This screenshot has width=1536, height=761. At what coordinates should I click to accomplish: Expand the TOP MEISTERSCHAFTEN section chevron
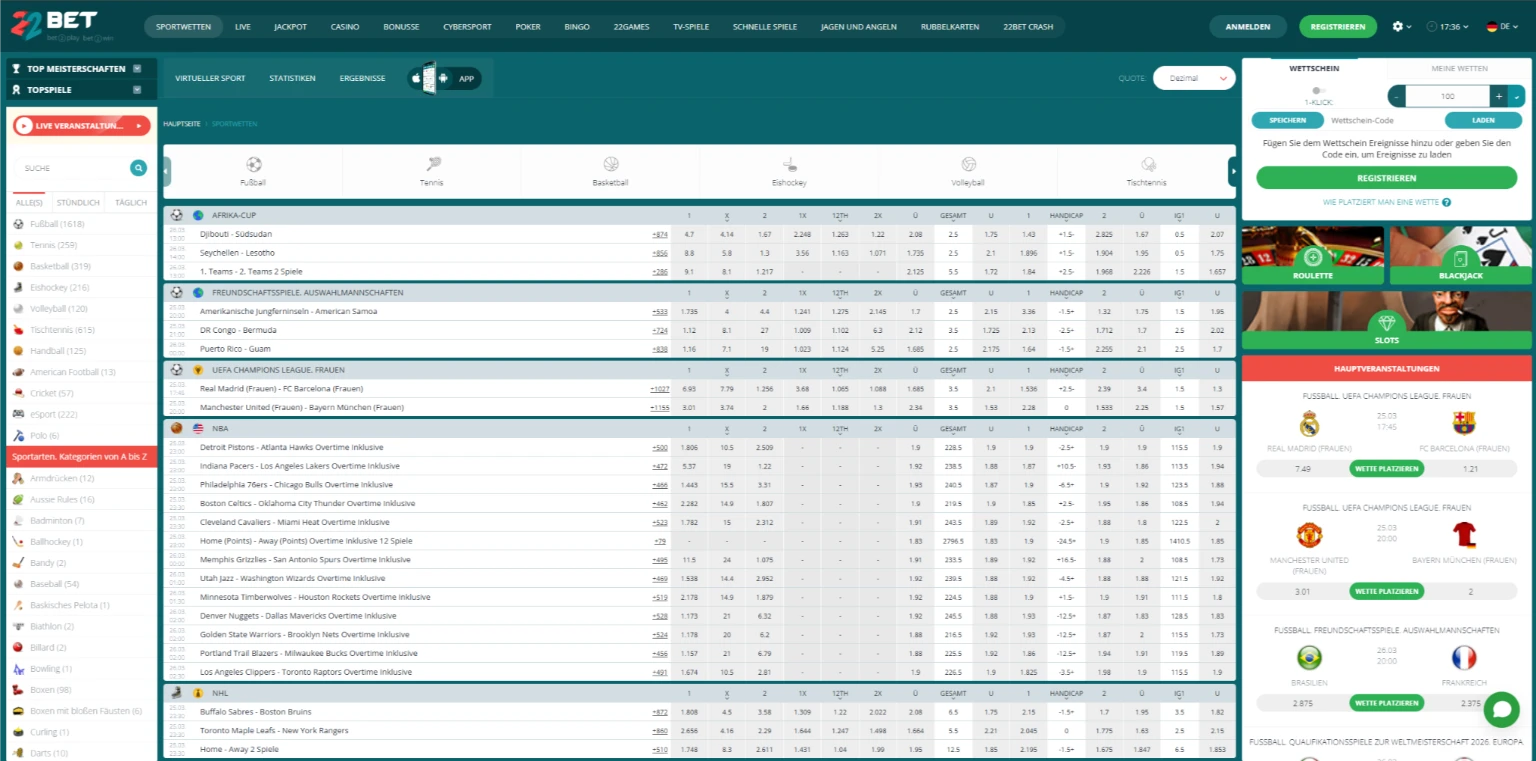pos(139,69)
